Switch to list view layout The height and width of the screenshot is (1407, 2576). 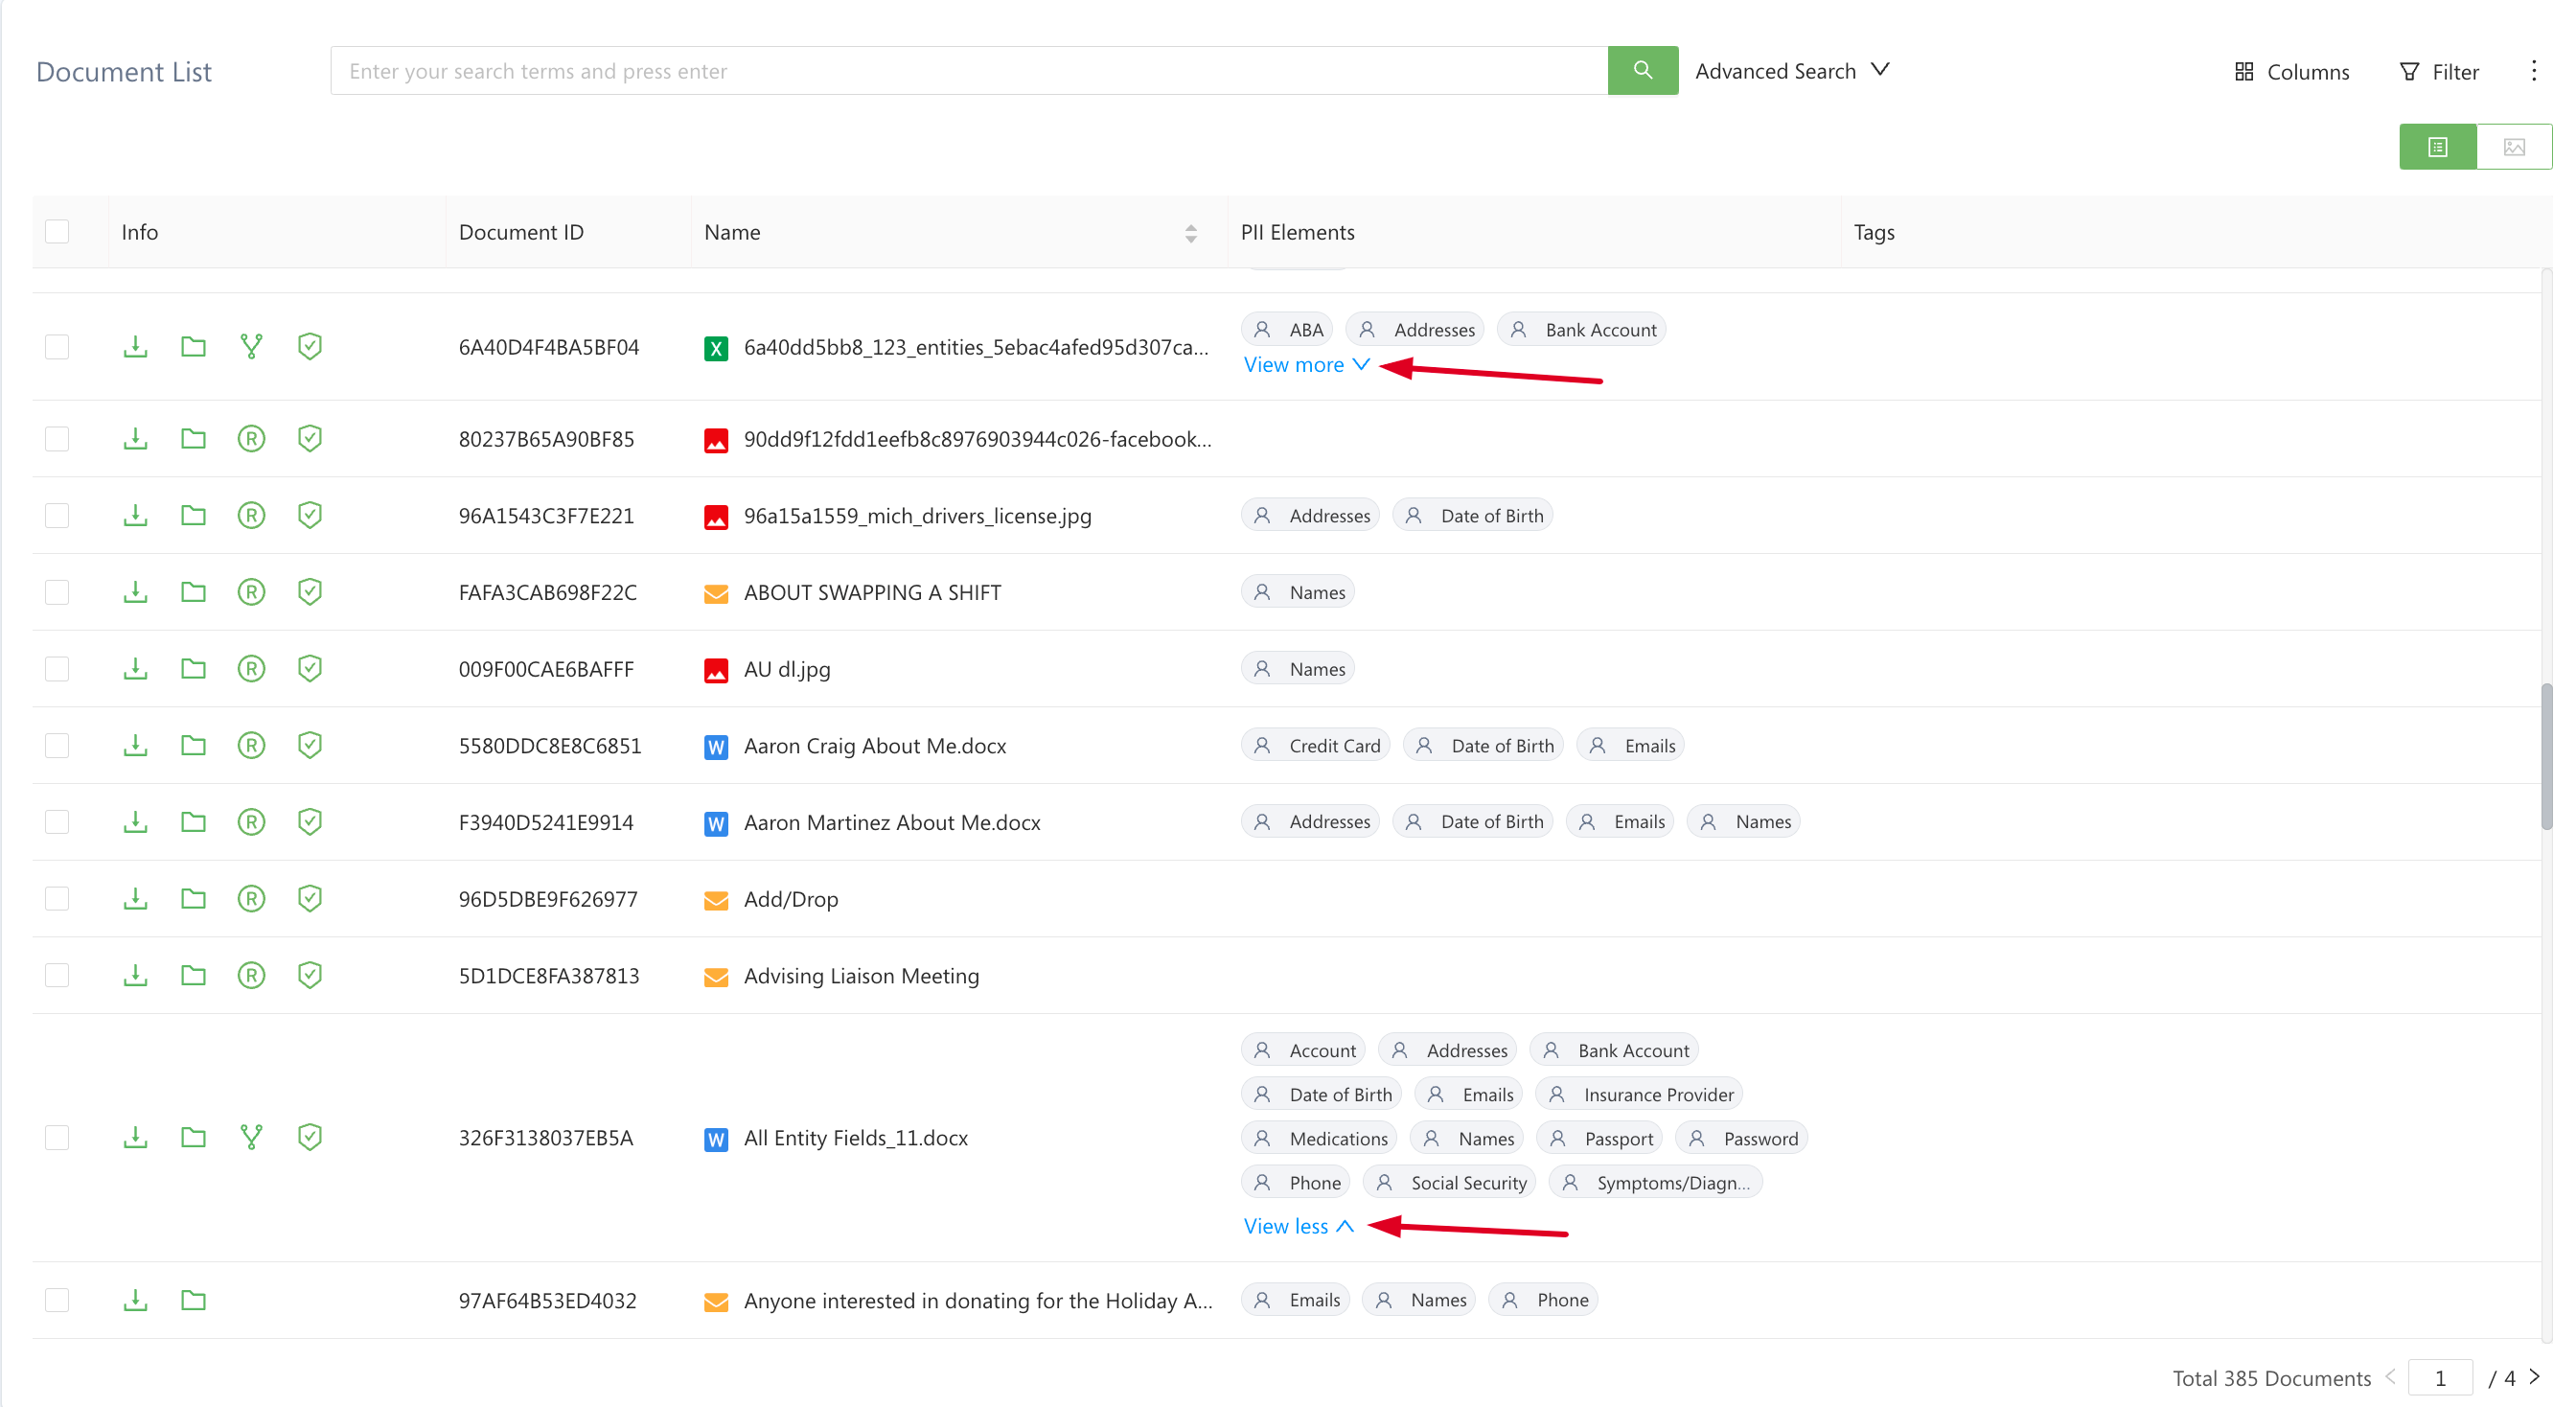click(x=2437, y=147)
